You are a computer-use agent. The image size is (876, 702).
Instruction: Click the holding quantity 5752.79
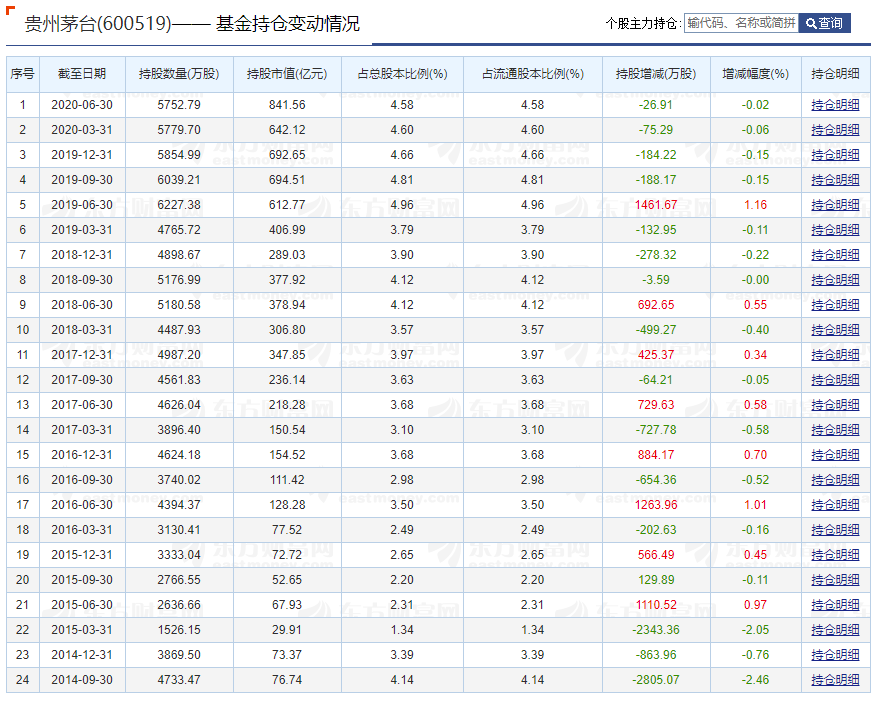click(179, 105)
